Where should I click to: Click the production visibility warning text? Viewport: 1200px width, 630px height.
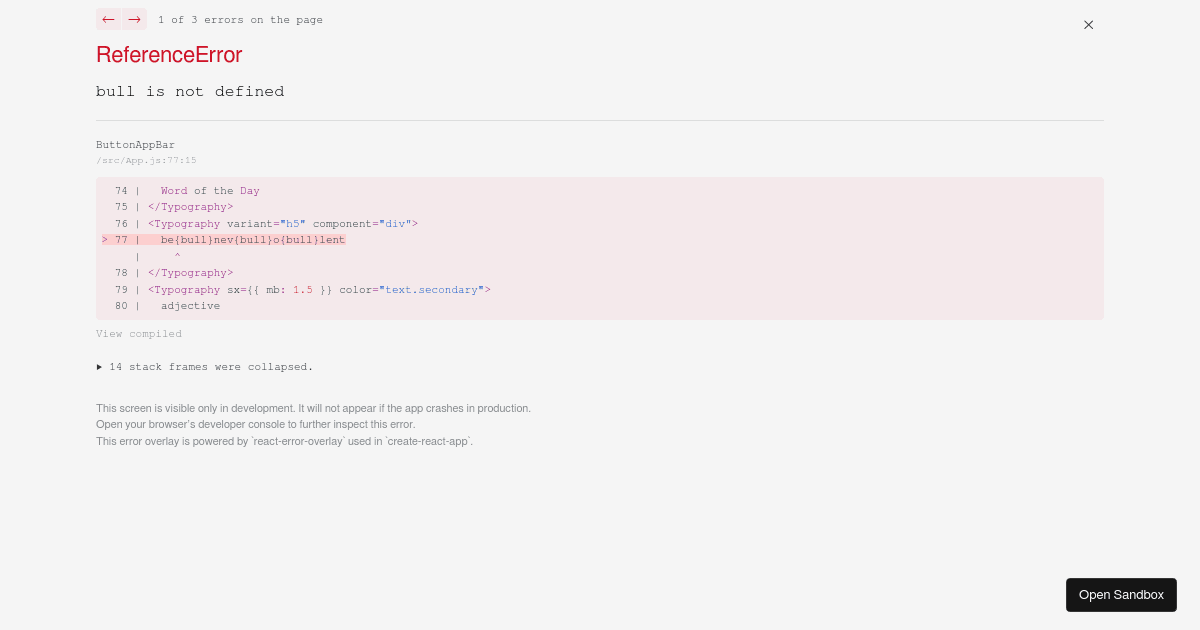(x=313, y=408)
